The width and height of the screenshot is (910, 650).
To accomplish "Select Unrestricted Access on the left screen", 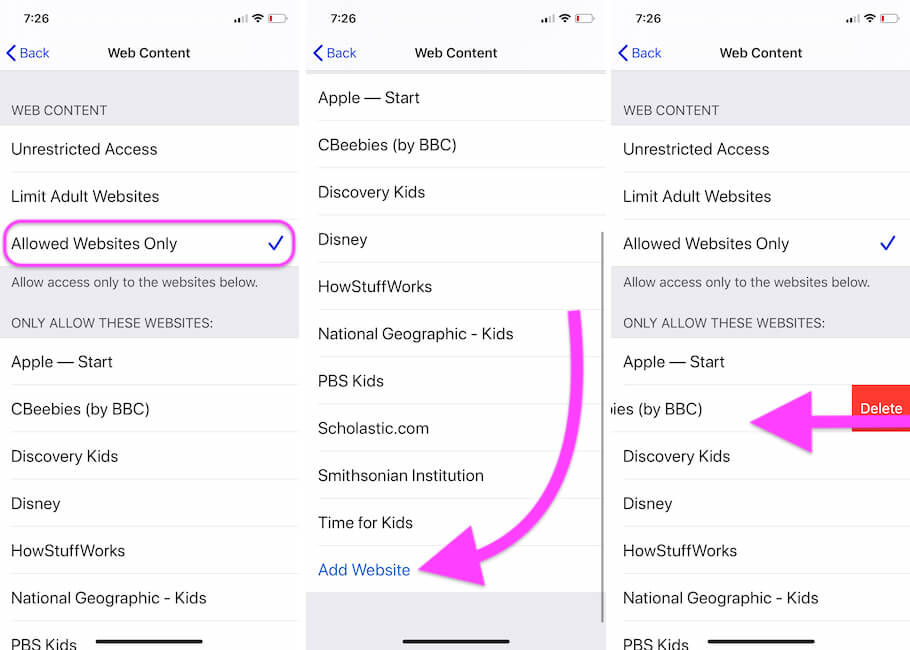I will click(150, 149).
